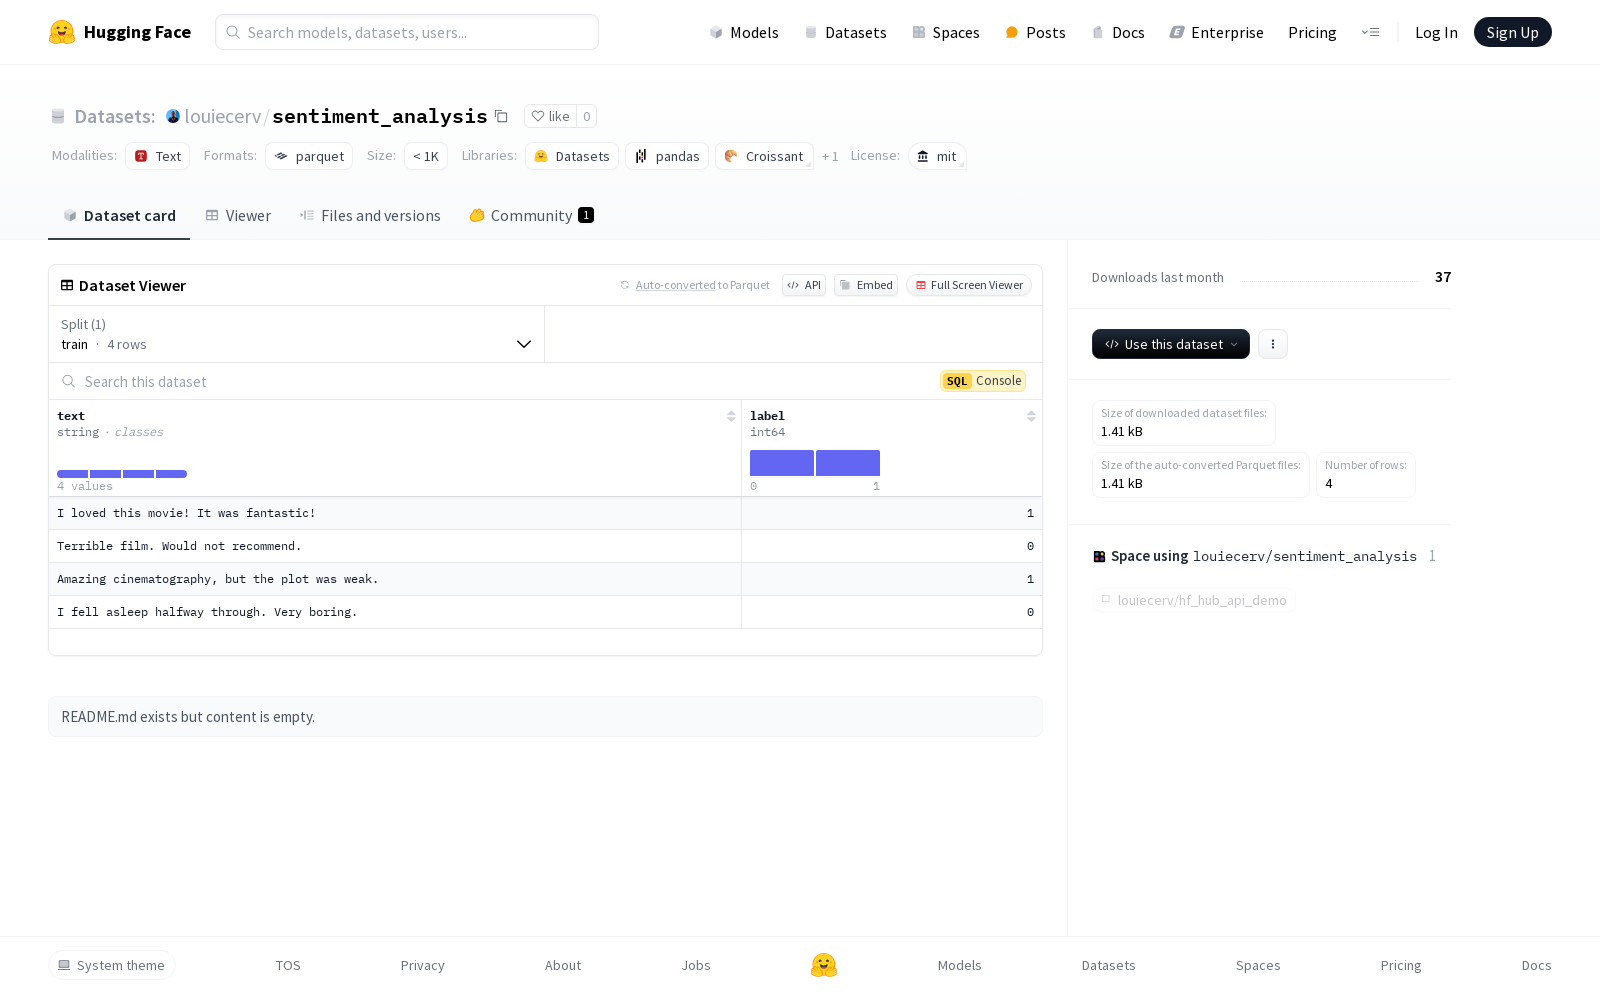Open Spaces in top navigation

coord(946,32)
